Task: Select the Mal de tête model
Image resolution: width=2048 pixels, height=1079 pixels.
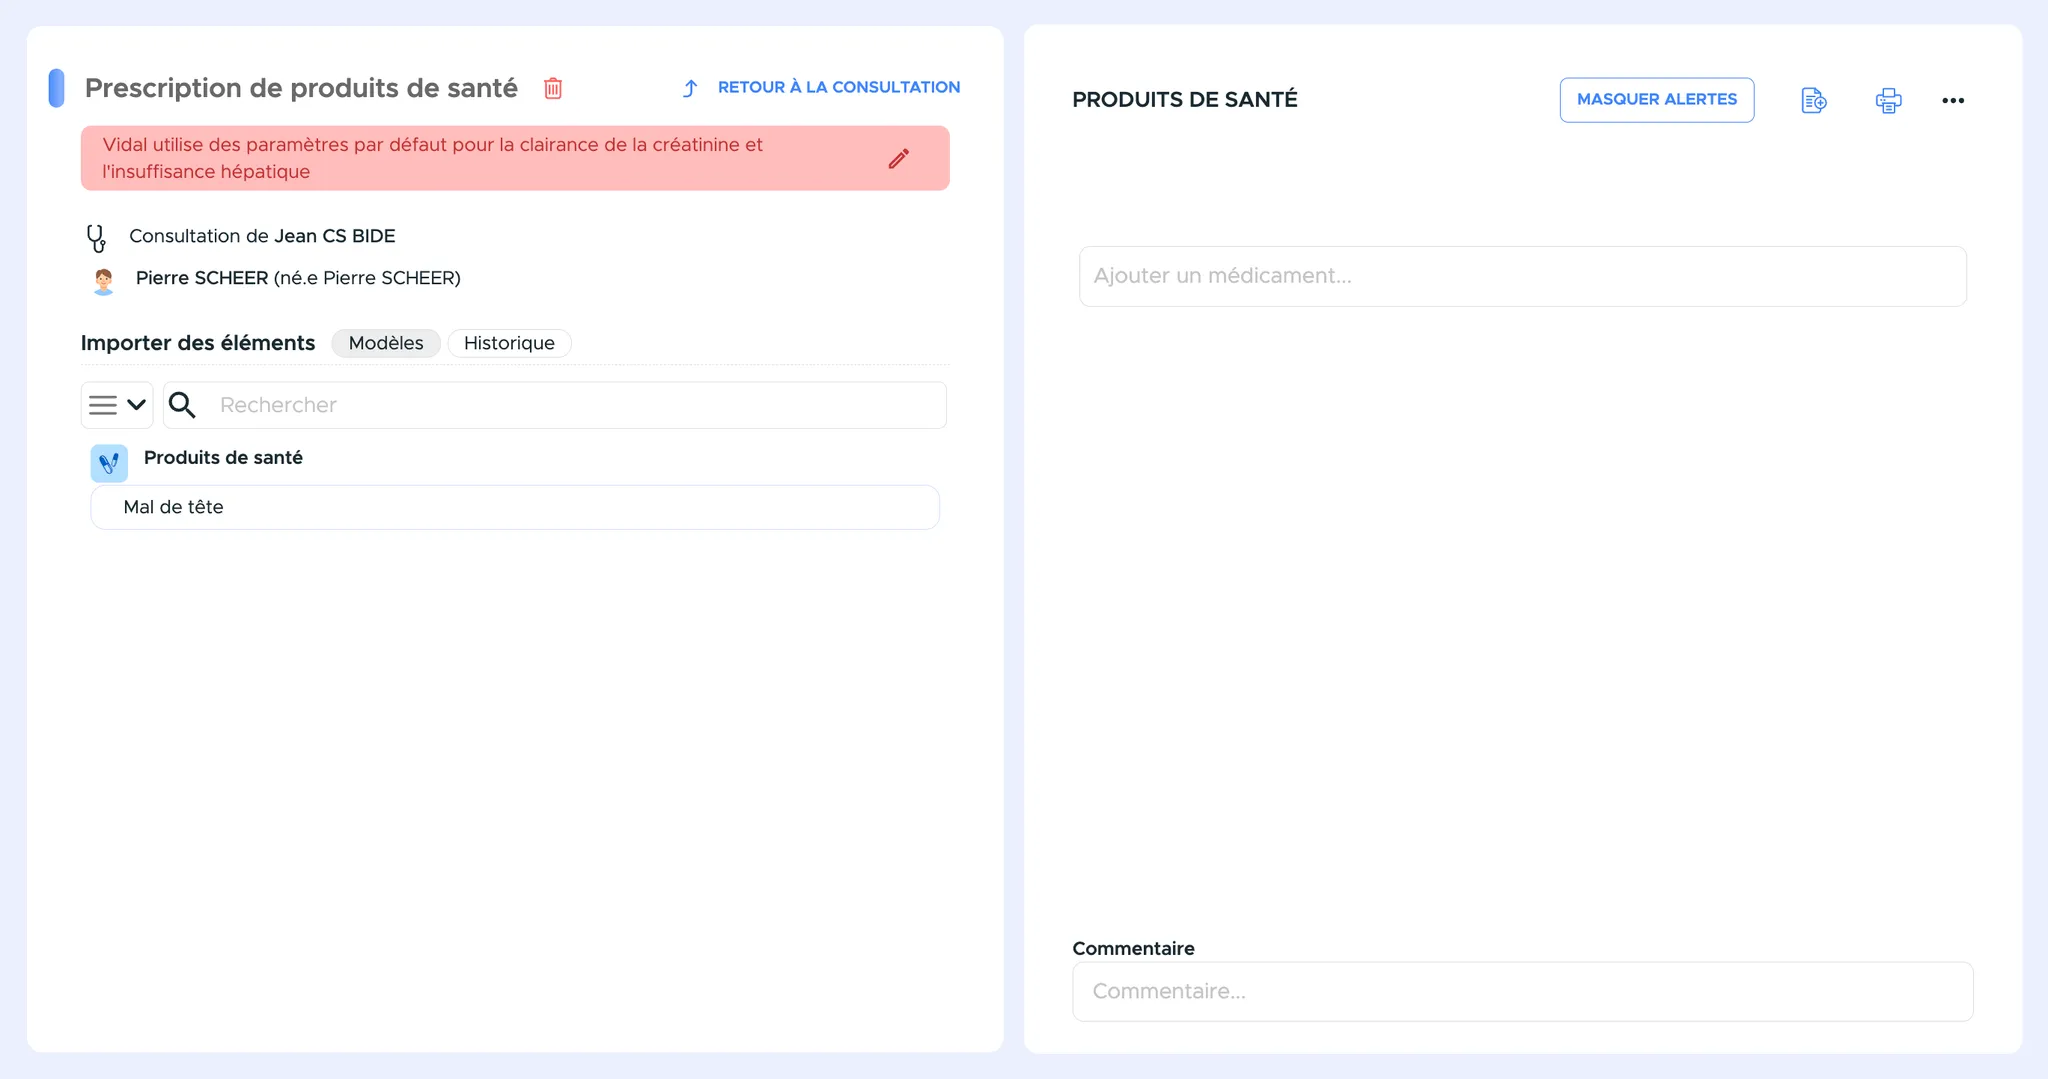Action: pyautogui.click(x=515, y=507)
